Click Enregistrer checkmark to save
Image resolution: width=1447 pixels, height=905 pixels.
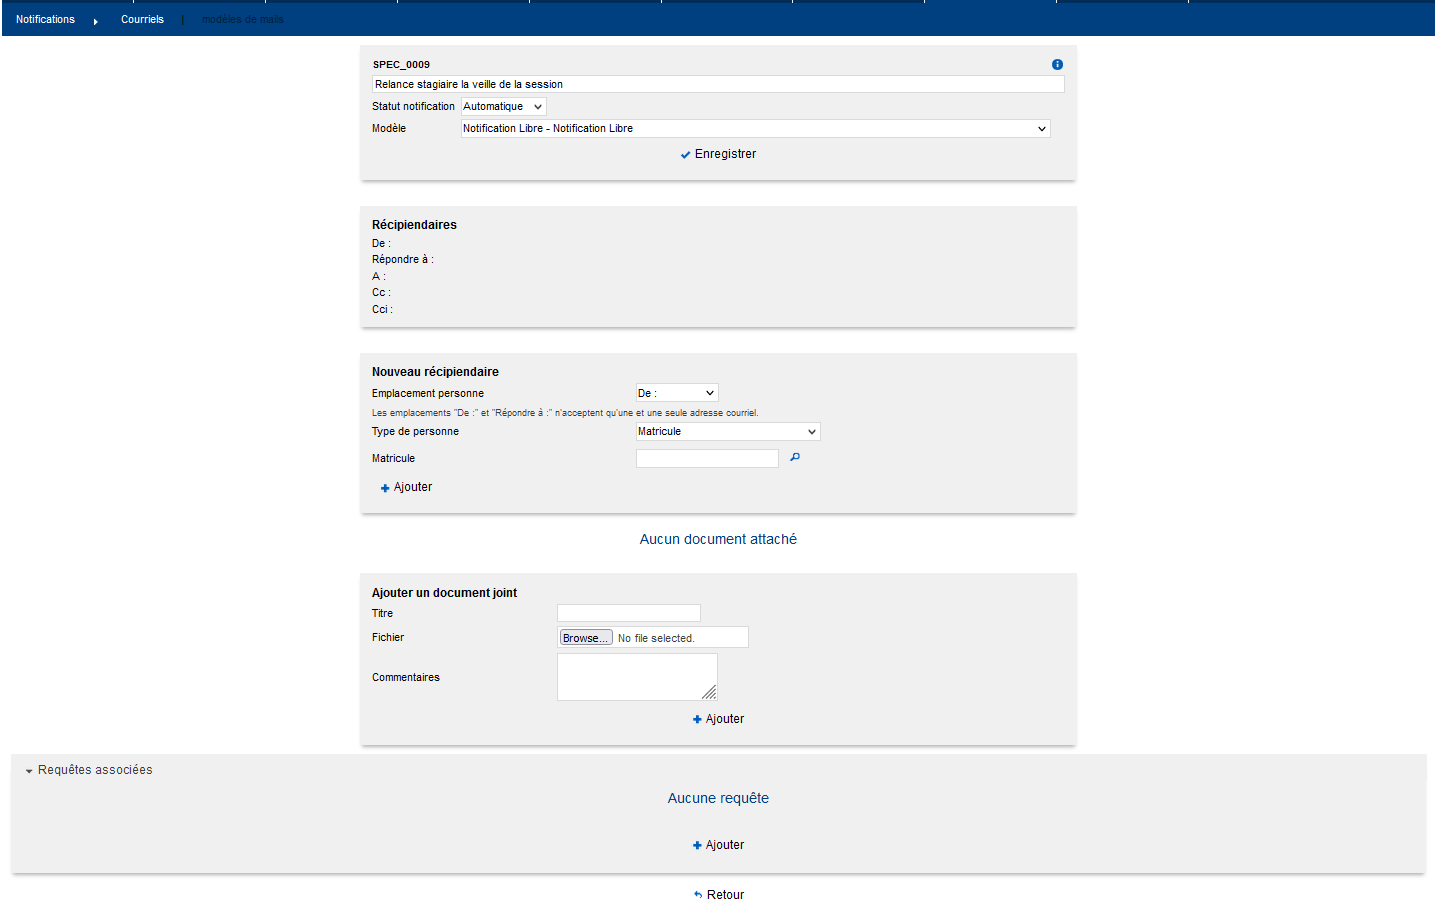point(718,154)
